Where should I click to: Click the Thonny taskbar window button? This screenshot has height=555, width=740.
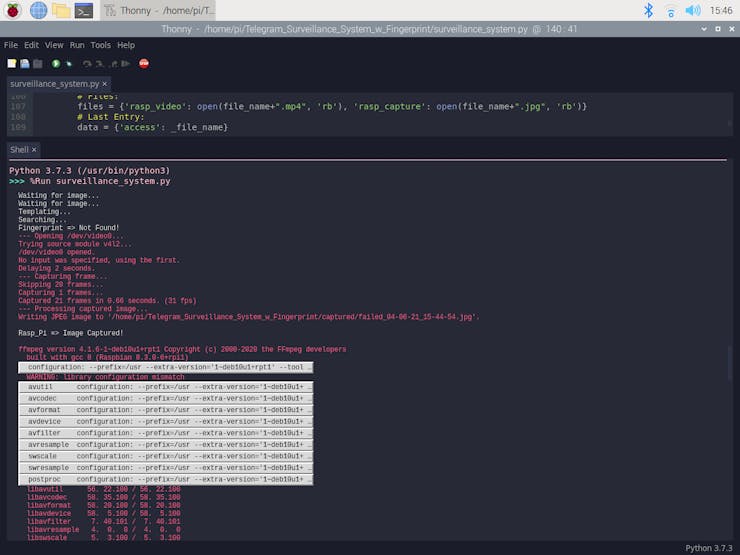pos(158,10)
